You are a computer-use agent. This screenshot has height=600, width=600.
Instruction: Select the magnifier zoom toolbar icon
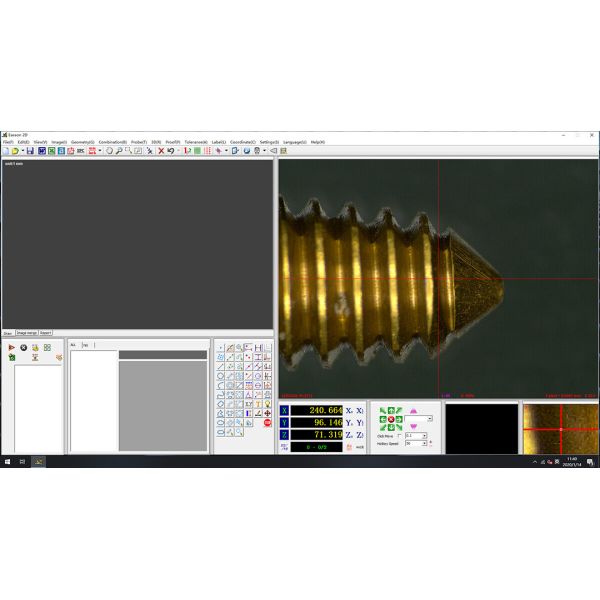pyautogui.click(x=118, y=151)
